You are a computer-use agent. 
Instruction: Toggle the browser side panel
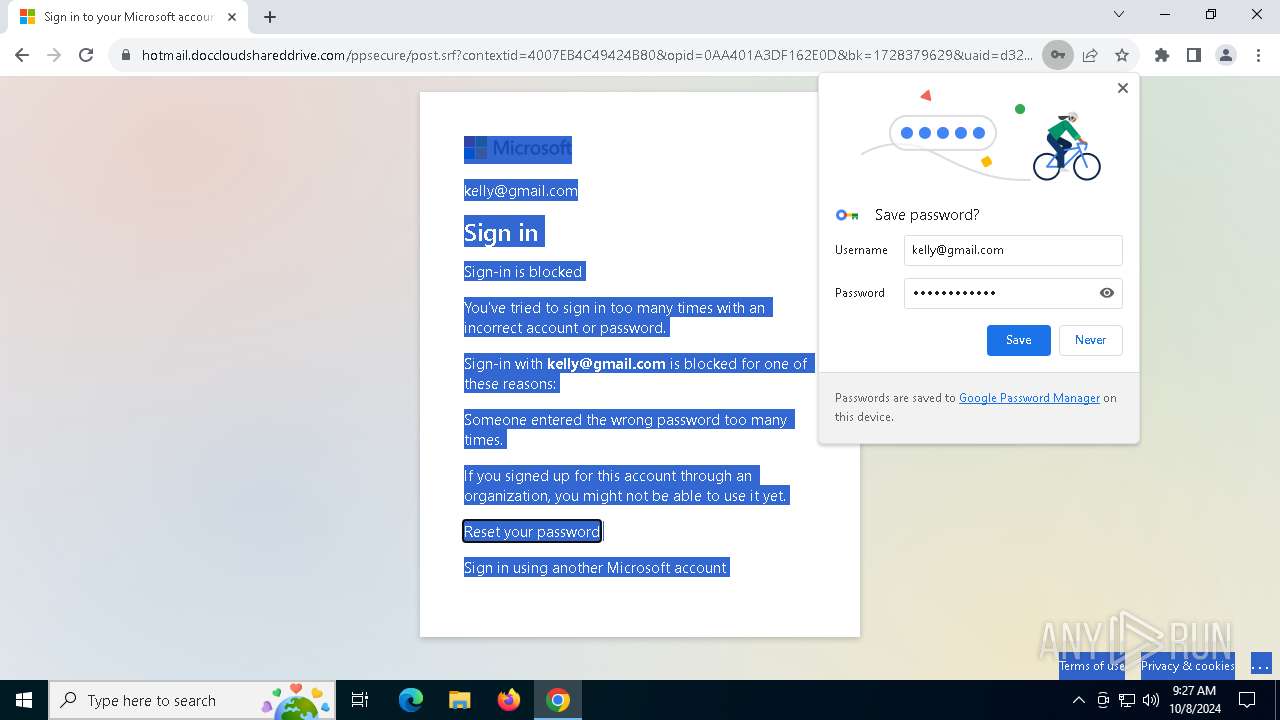point(1194,55)
